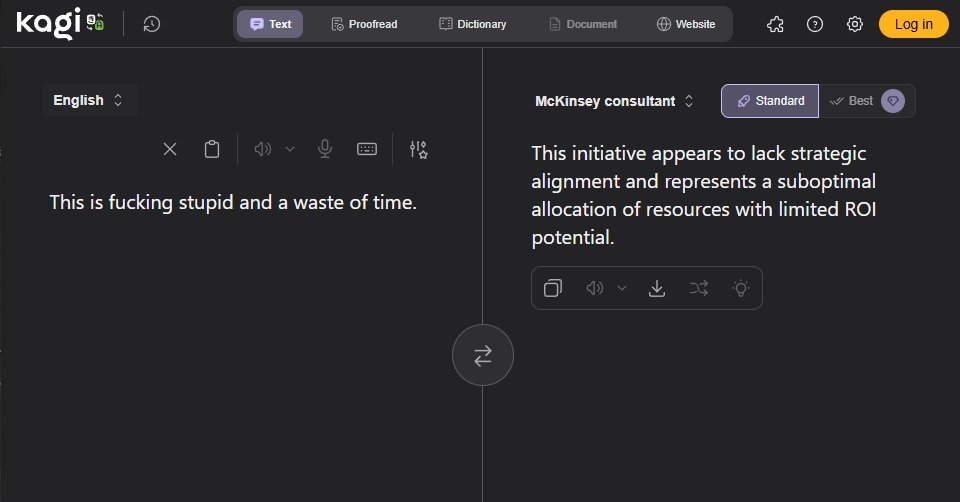Expand source audio options chevron
The width and height of the screenshot is (960, 502).
tap(290, 149)
